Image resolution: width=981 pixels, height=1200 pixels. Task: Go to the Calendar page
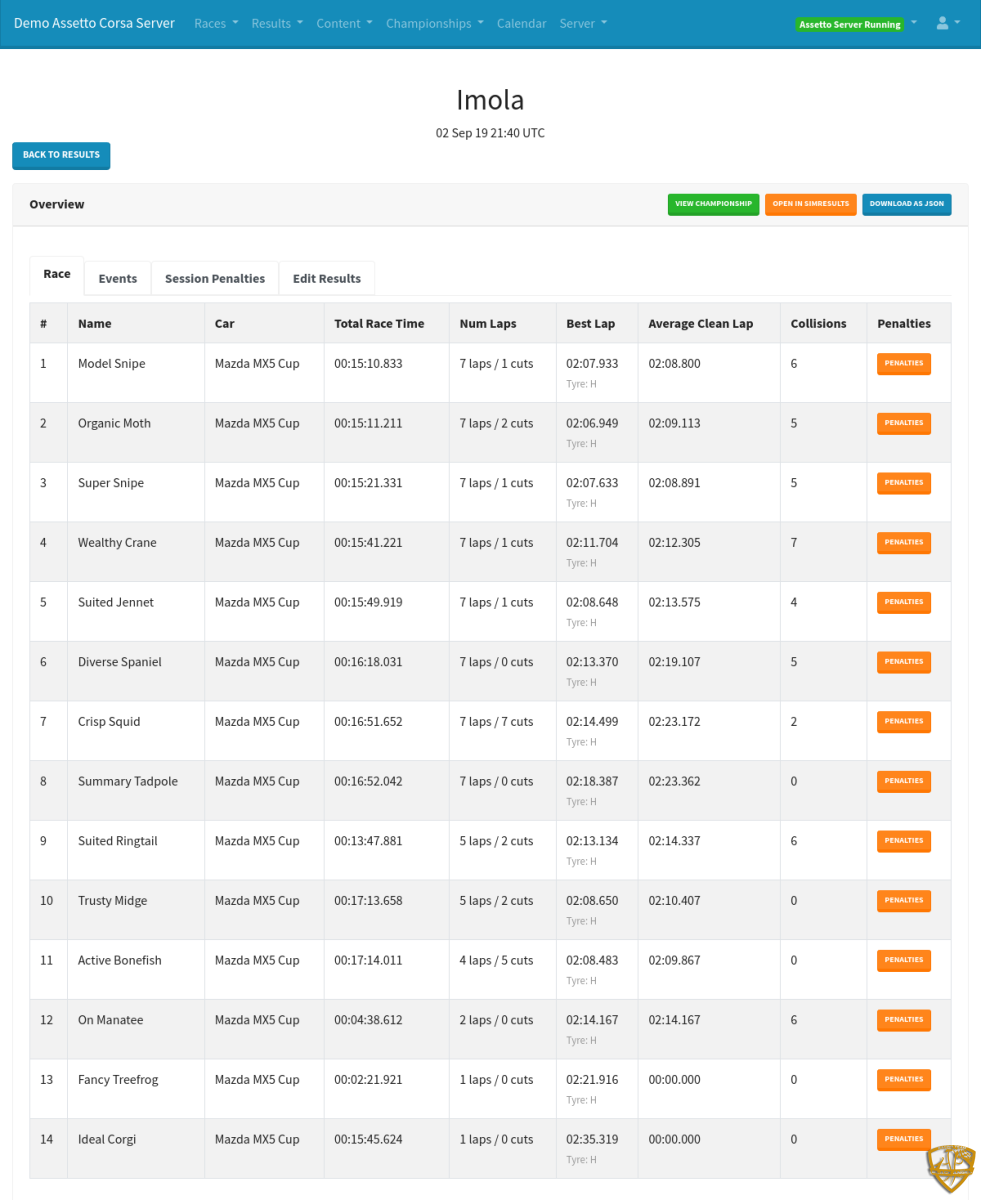pyautogui.click(x=521, y=23)
